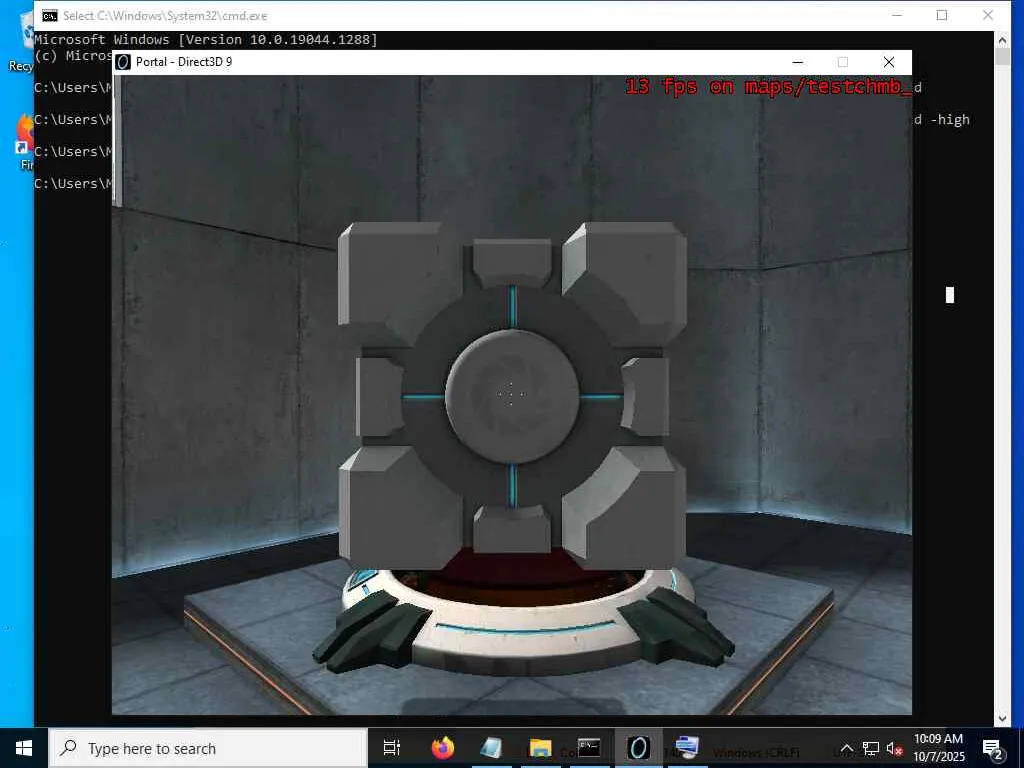Switch to Command Prompt taskbar icon
The height and width of the screenshot is (768, 1024).
tap(589, 748)
